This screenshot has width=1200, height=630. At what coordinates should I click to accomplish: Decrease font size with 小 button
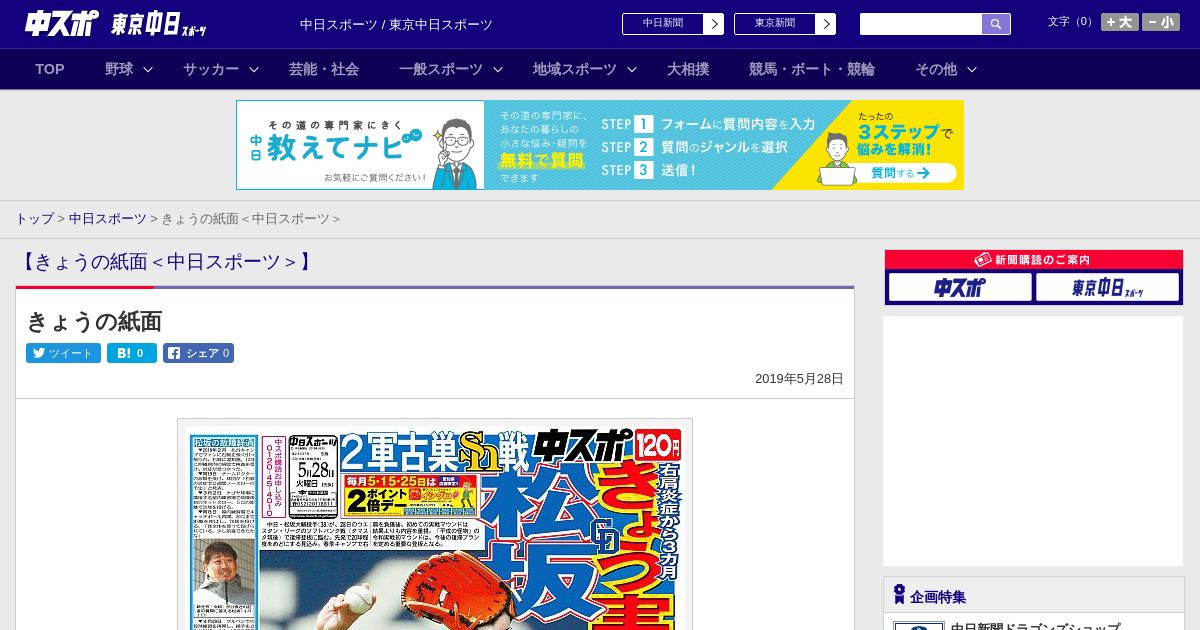[x=1161, y=22]
